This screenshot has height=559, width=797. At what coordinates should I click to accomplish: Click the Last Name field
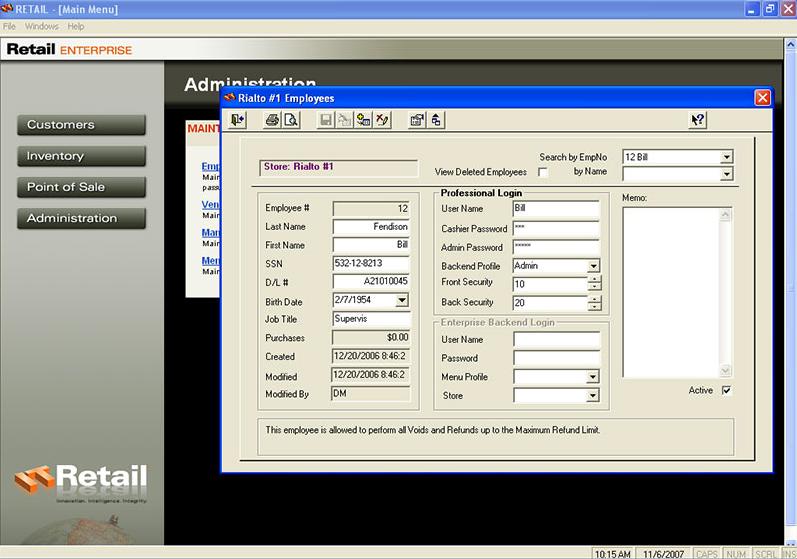coord(371,227)
